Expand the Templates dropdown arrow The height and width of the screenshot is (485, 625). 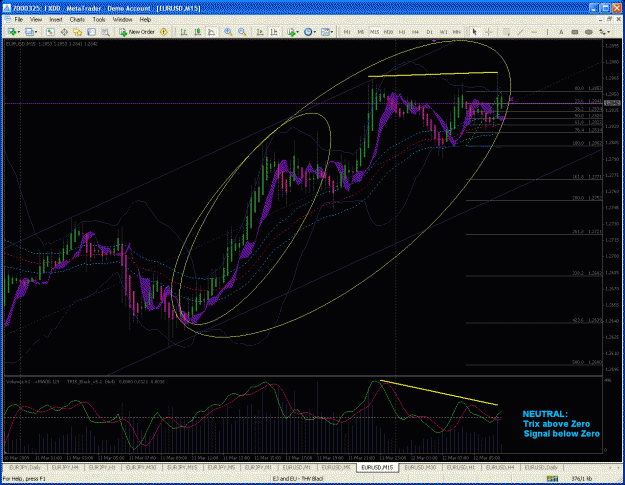tap(332, 32)
